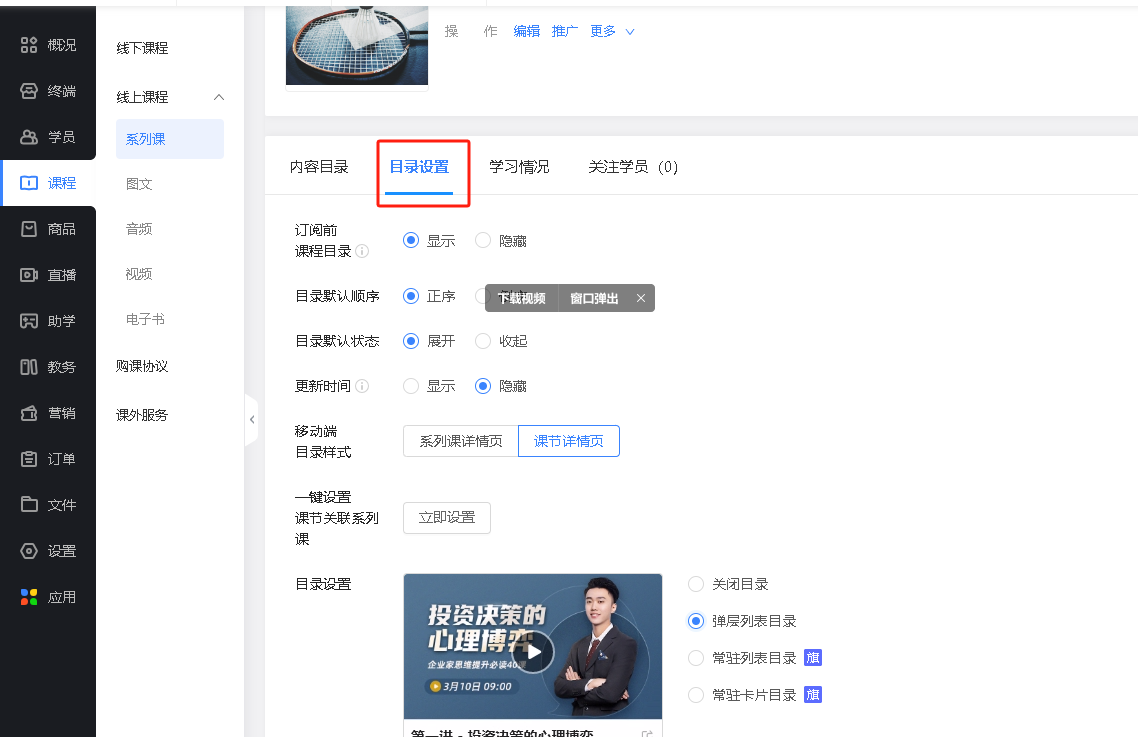Choose 收起 for 目录默认状态
Image resolution: width=1138 pixels, height=737 pixels.
(x=483, y=341)
